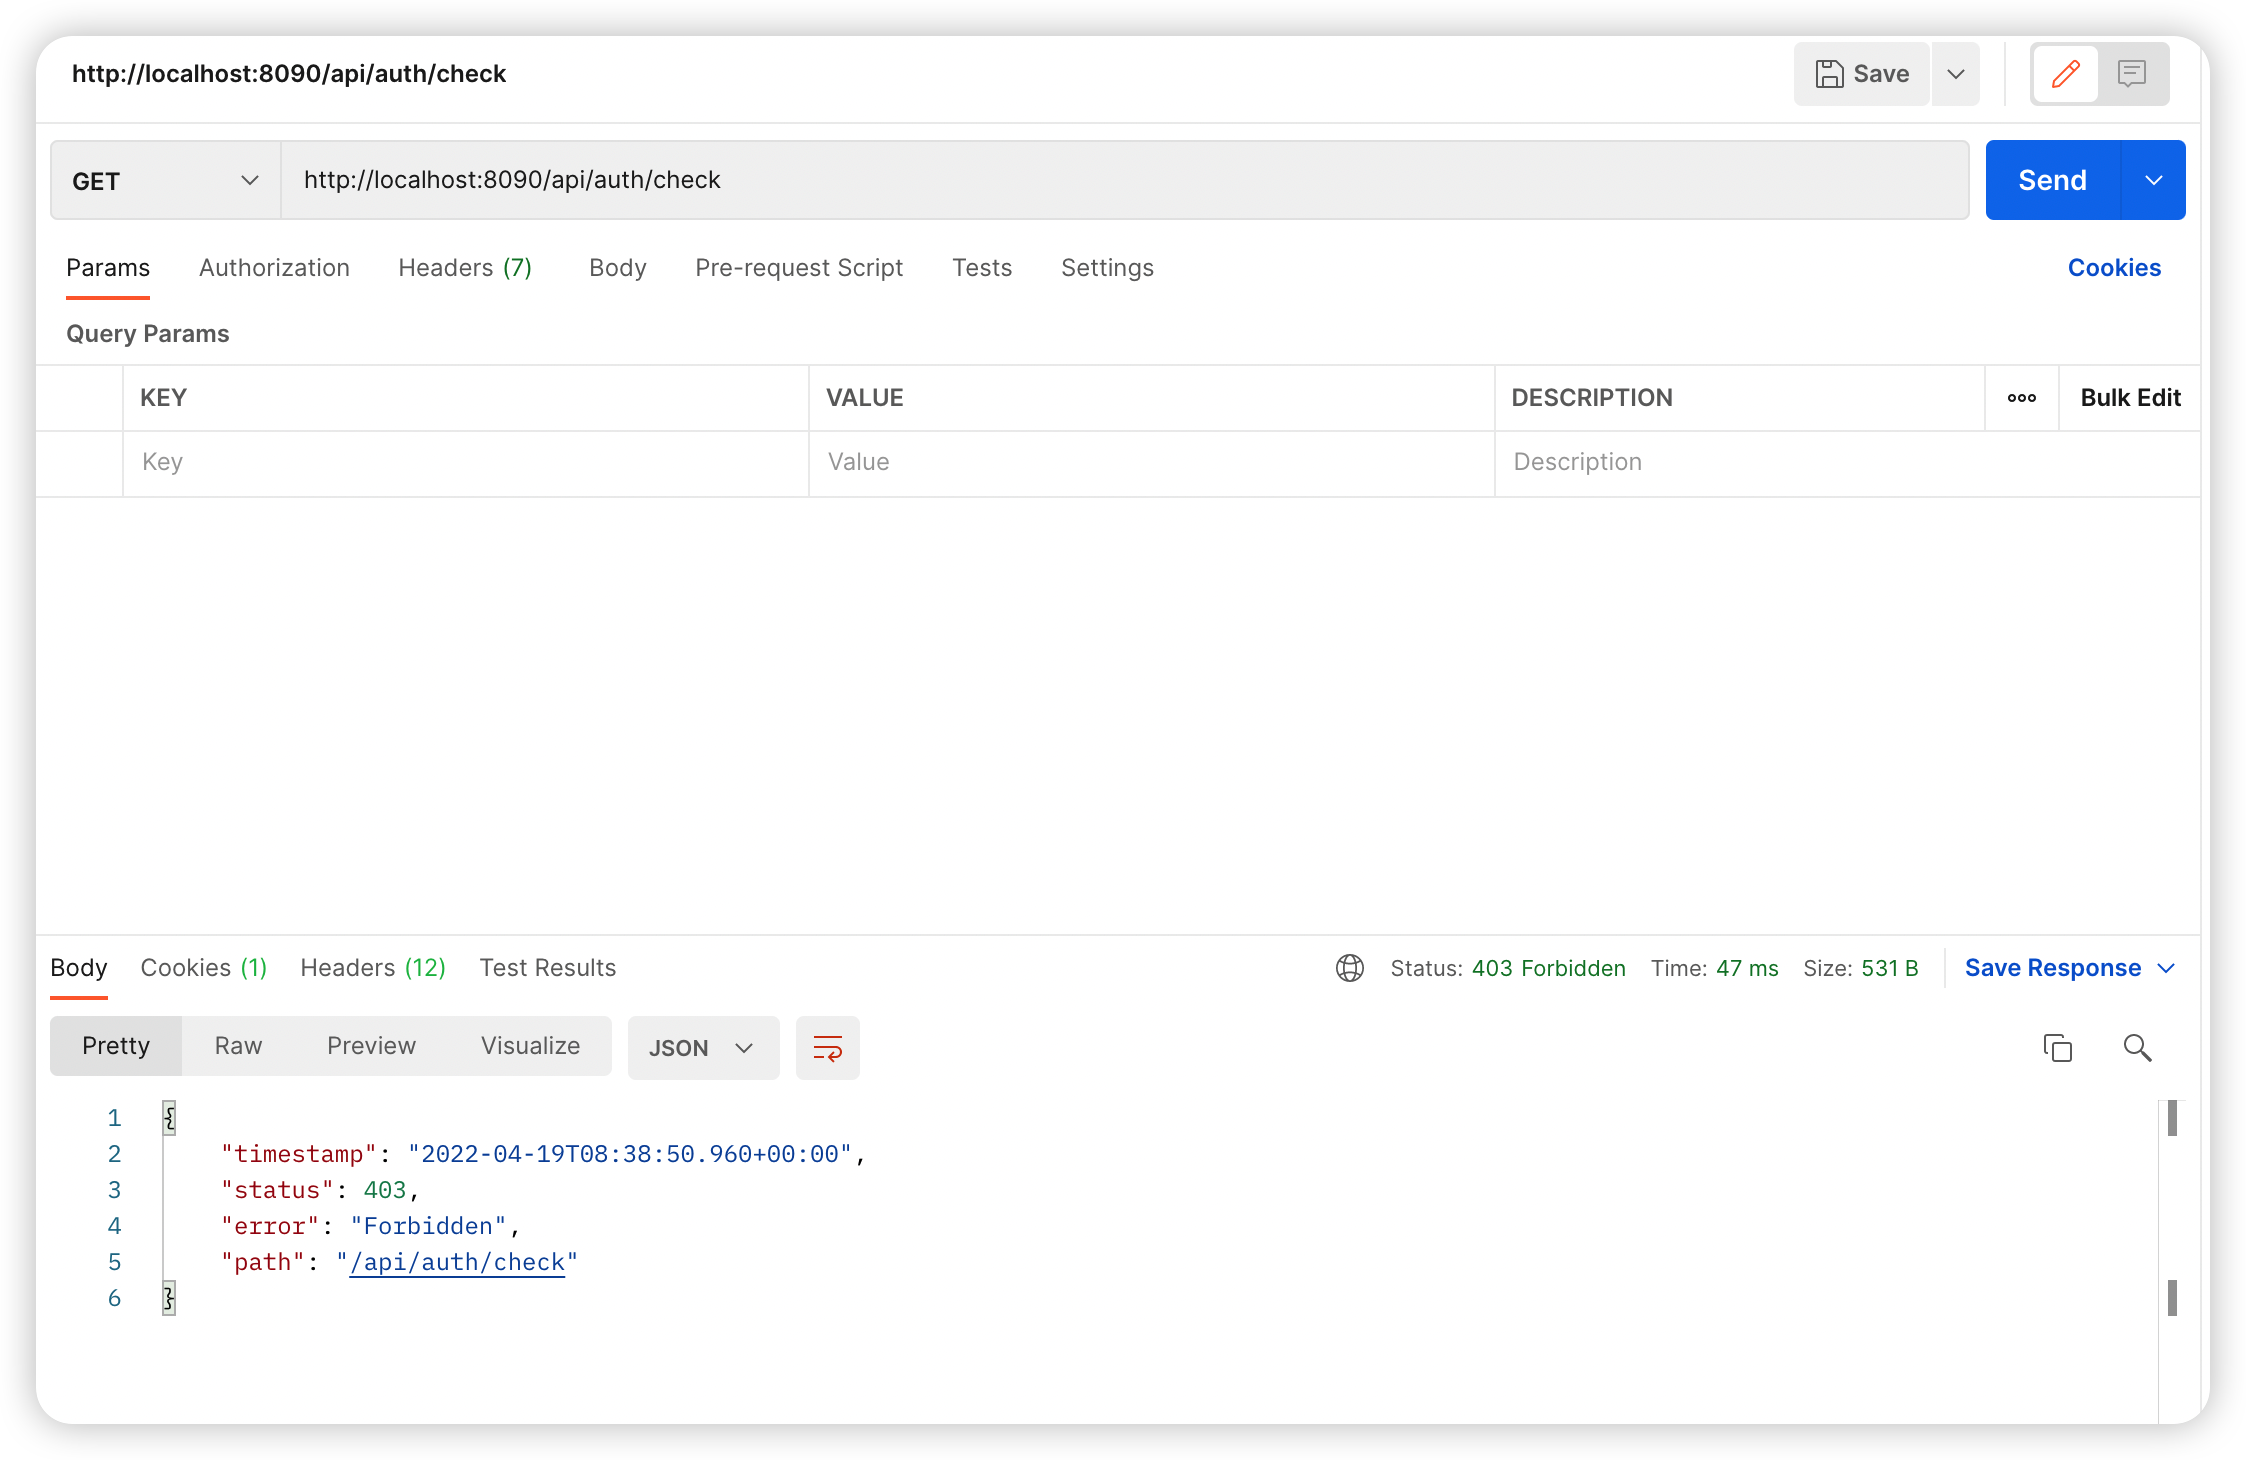Click the network globe icon
The width and height of the screenshot is (2246, 1460).
coord(1349,968)
